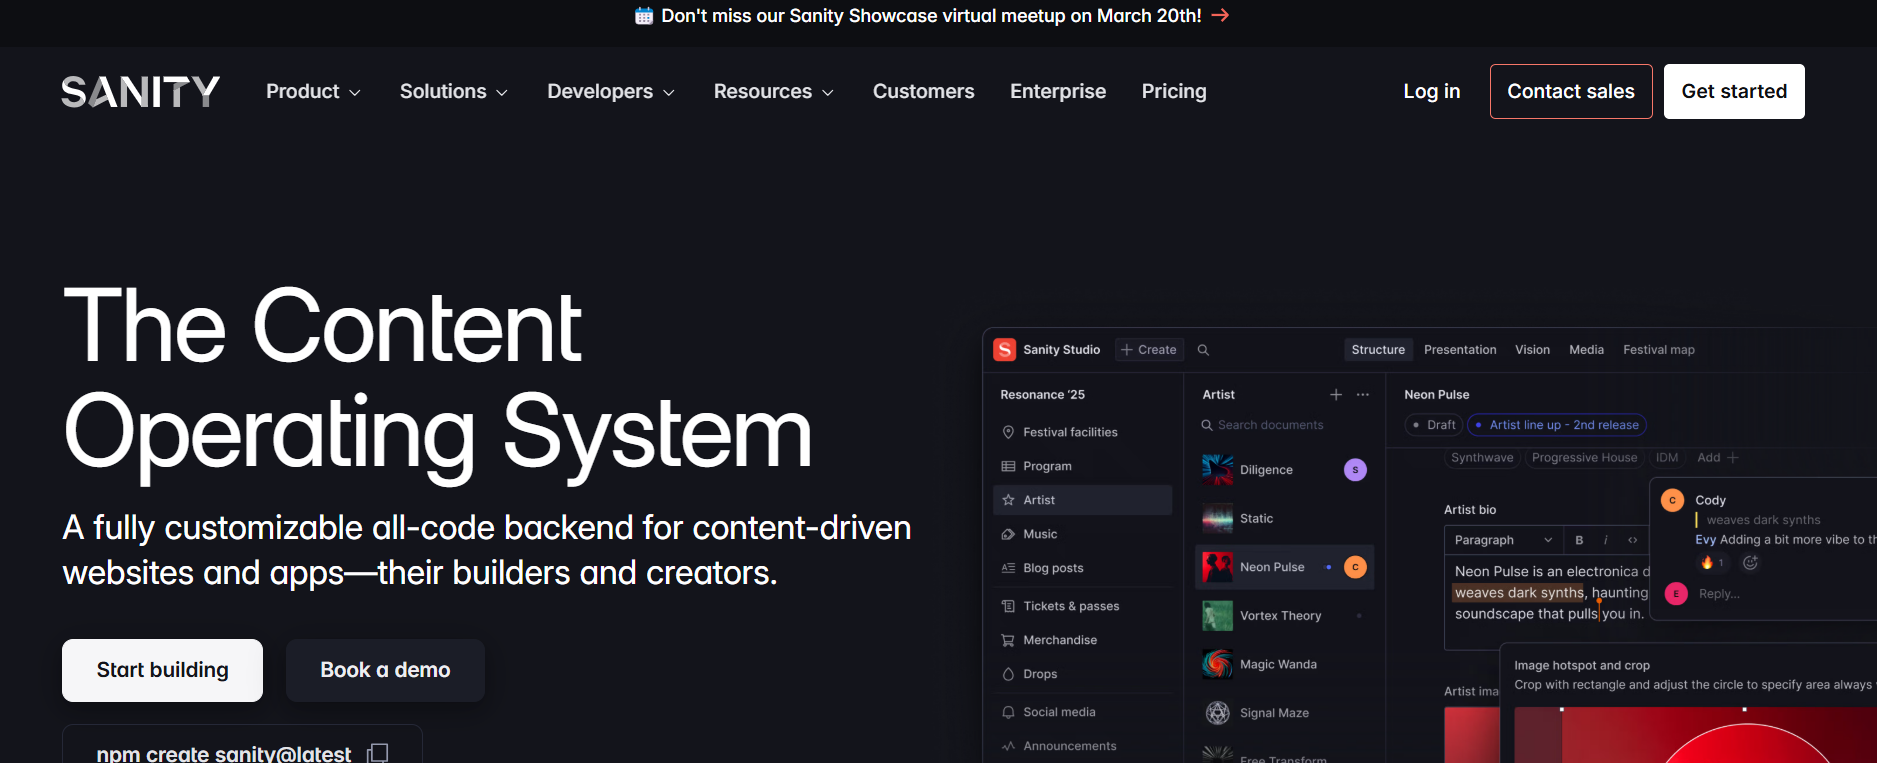Click Cody's orange avatar in comment

click(1672, 500)
